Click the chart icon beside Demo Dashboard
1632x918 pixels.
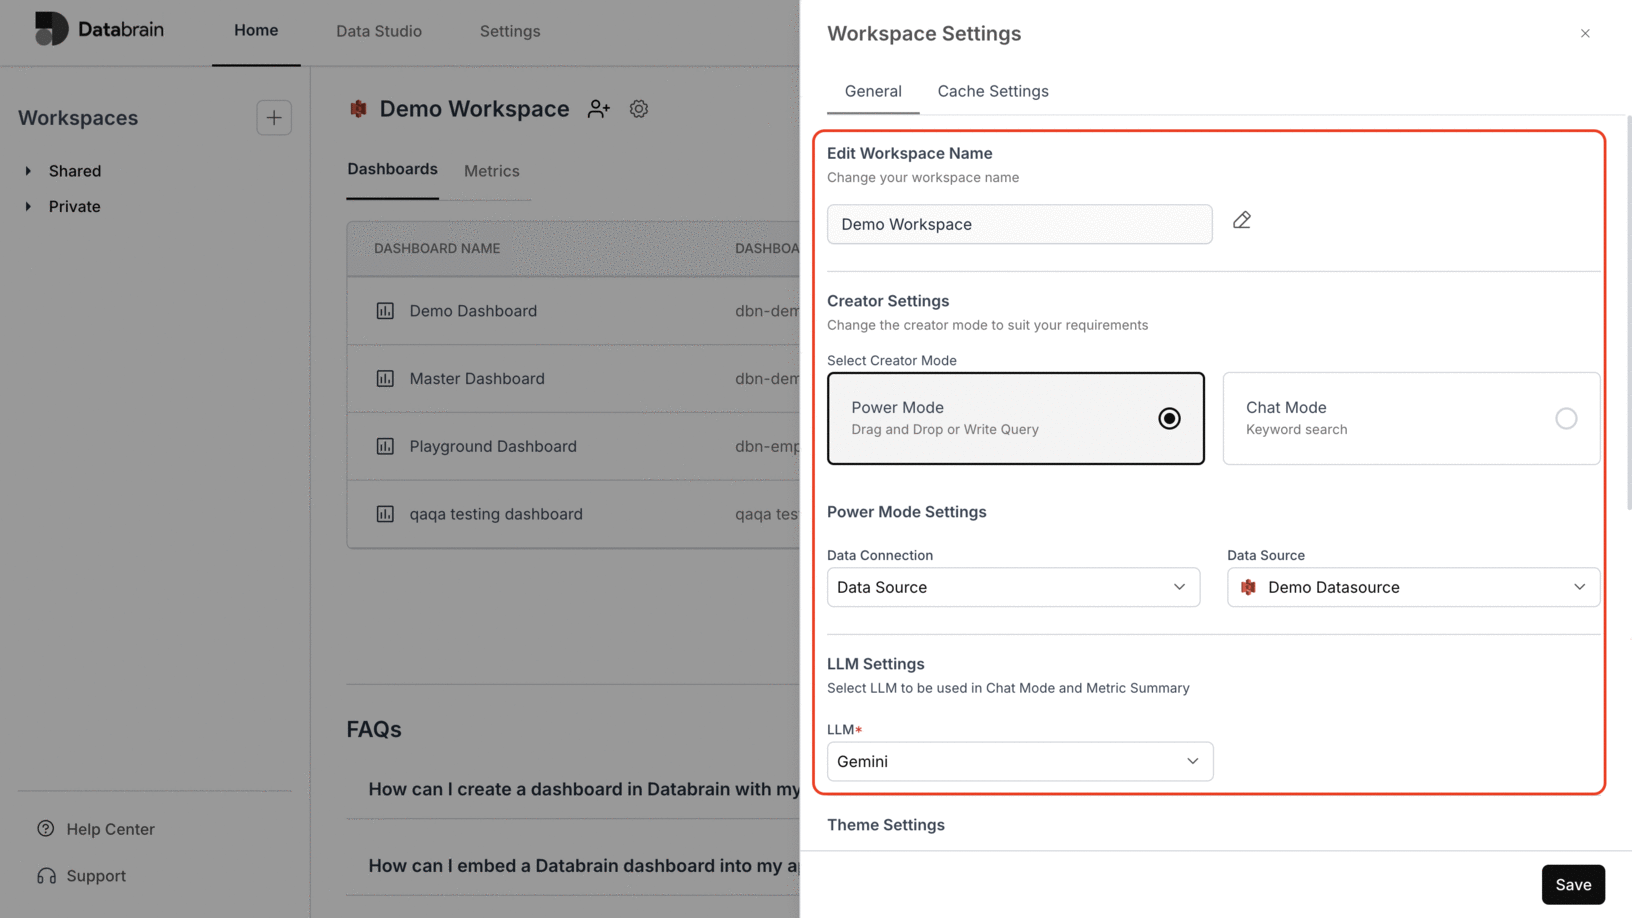coord(386,311)
